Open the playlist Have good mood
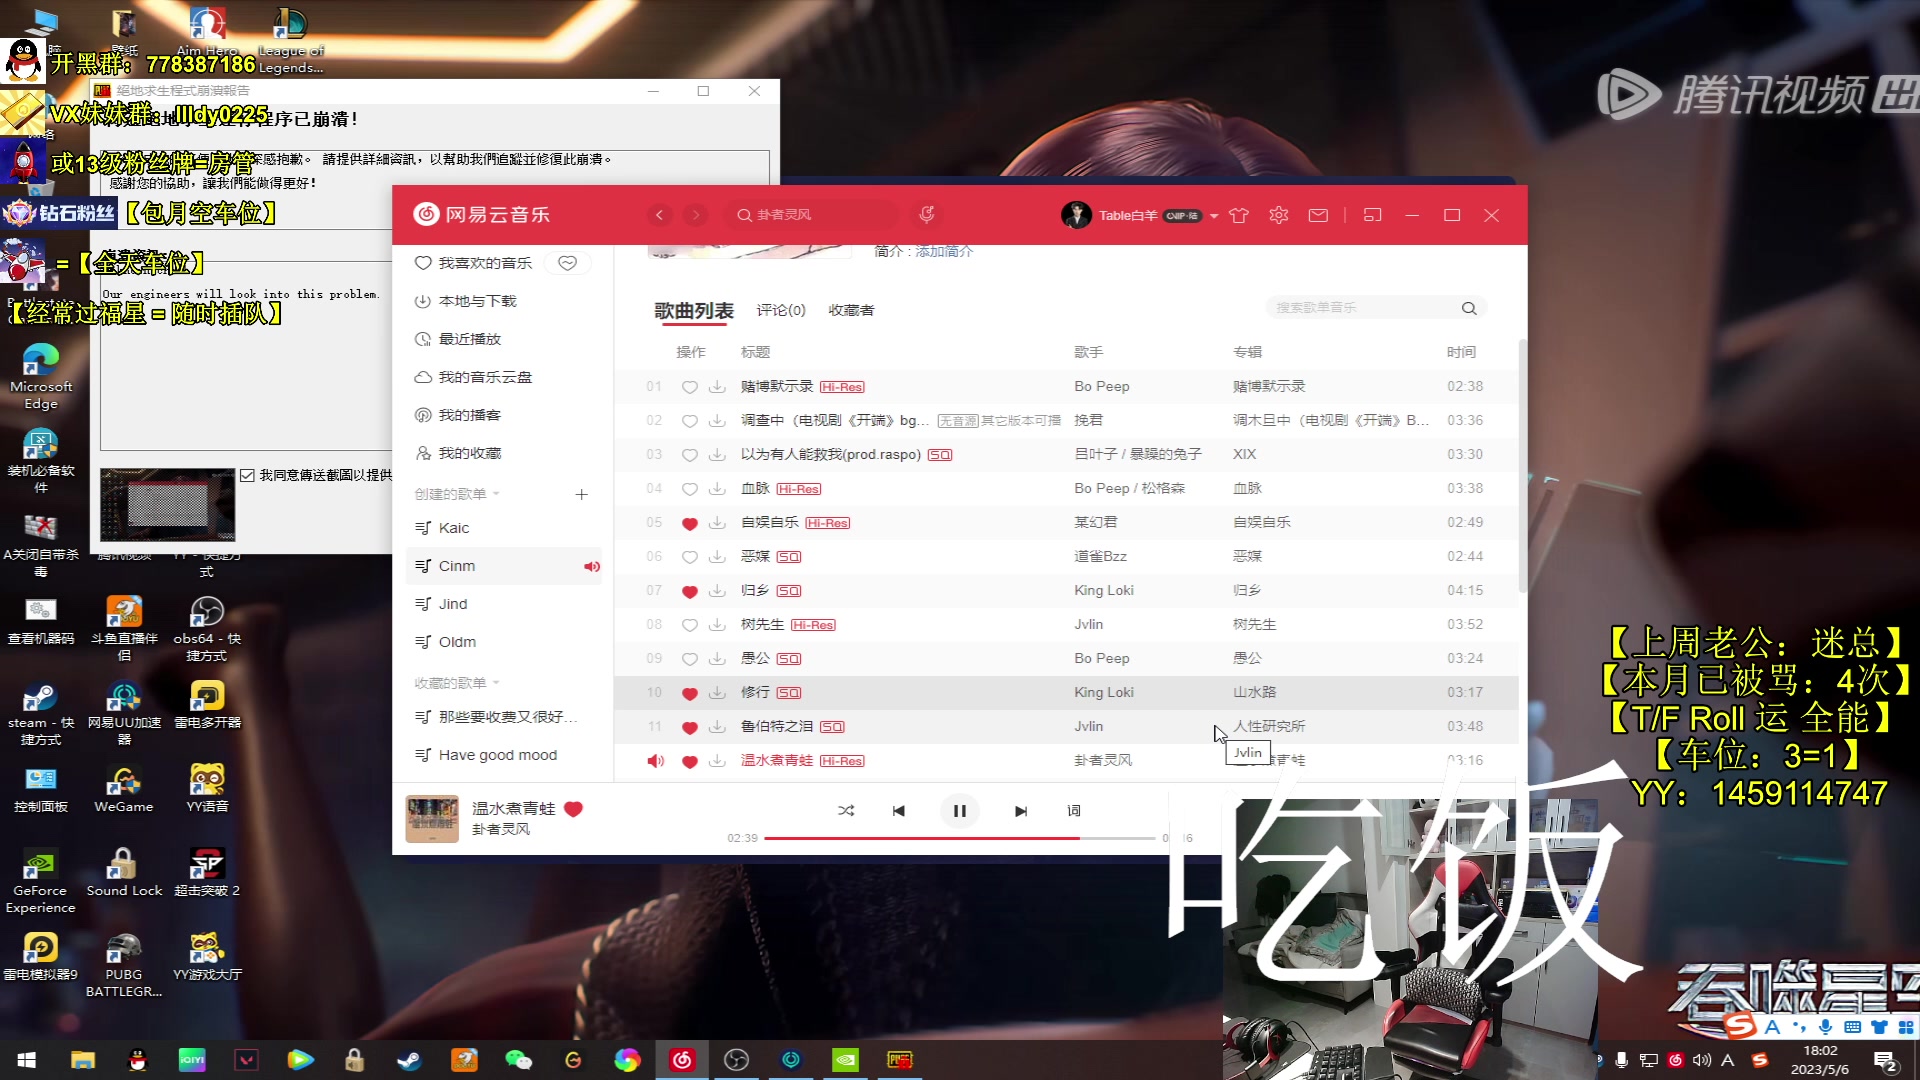 [497, 754]
